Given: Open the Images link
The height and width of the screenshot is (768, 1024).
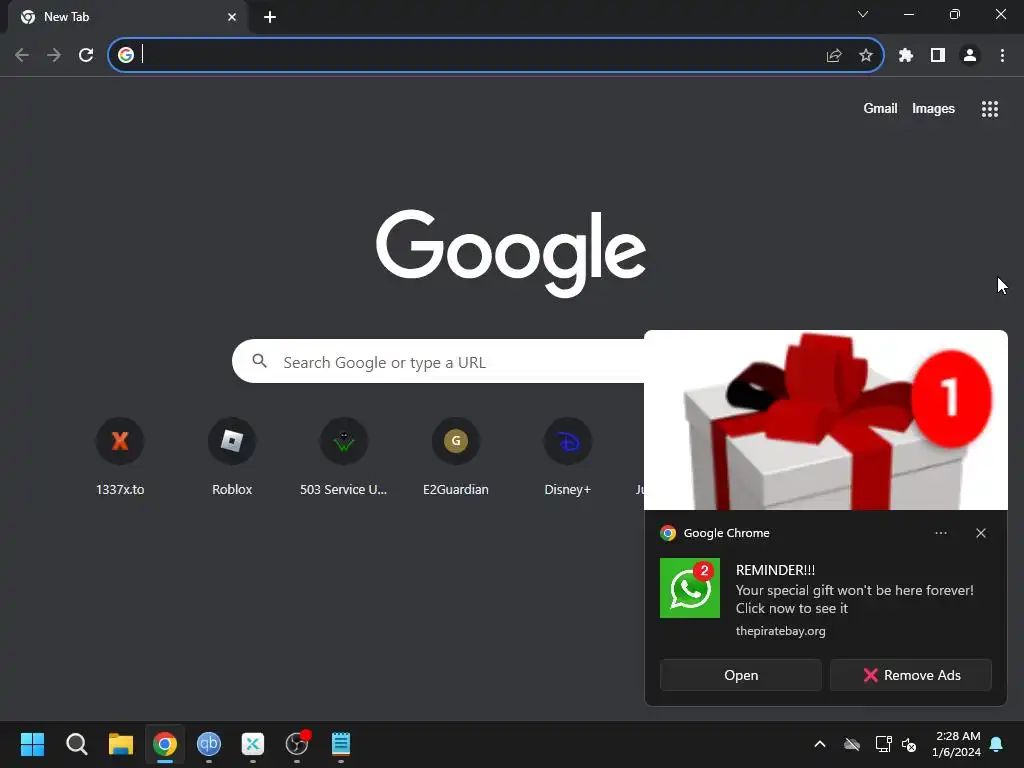Looking at the screenshot, I should 933,108.
